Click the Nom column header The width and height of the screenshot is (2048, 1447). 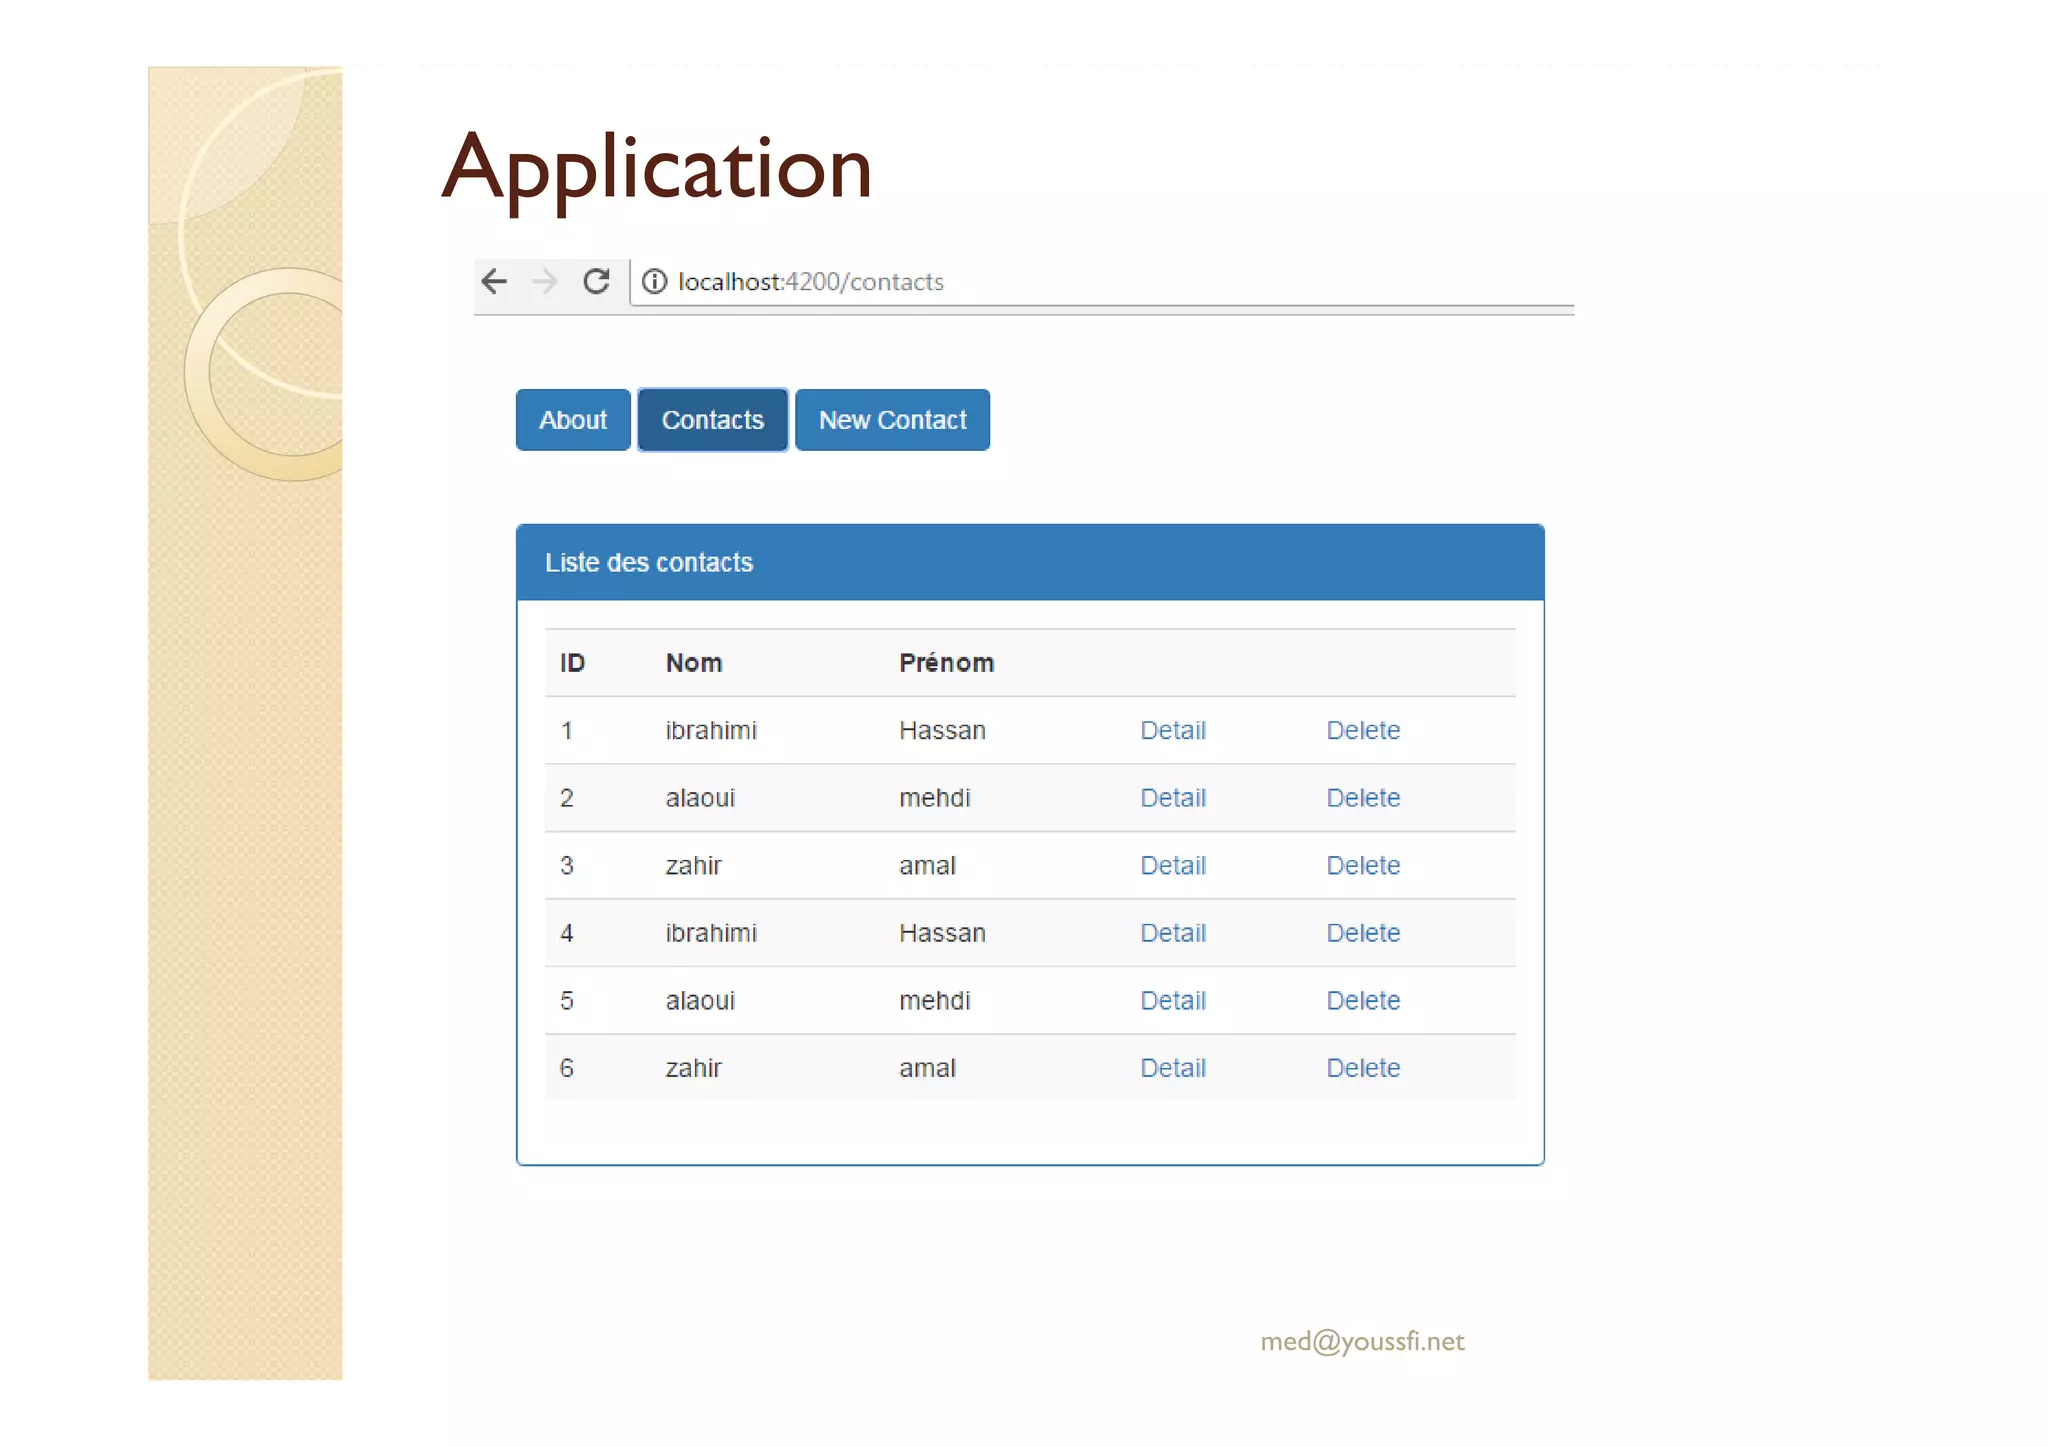pos(694,663)
